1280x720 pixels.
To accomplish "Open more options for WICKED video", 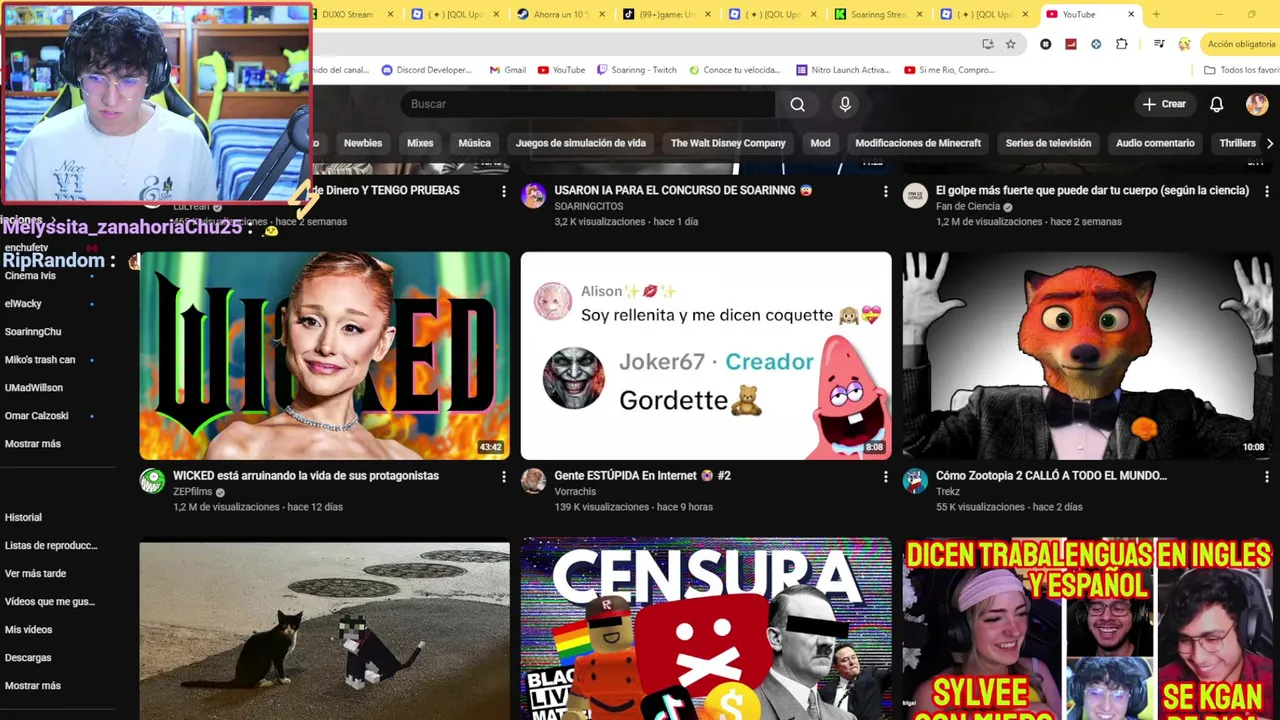I will coord(504,477).
